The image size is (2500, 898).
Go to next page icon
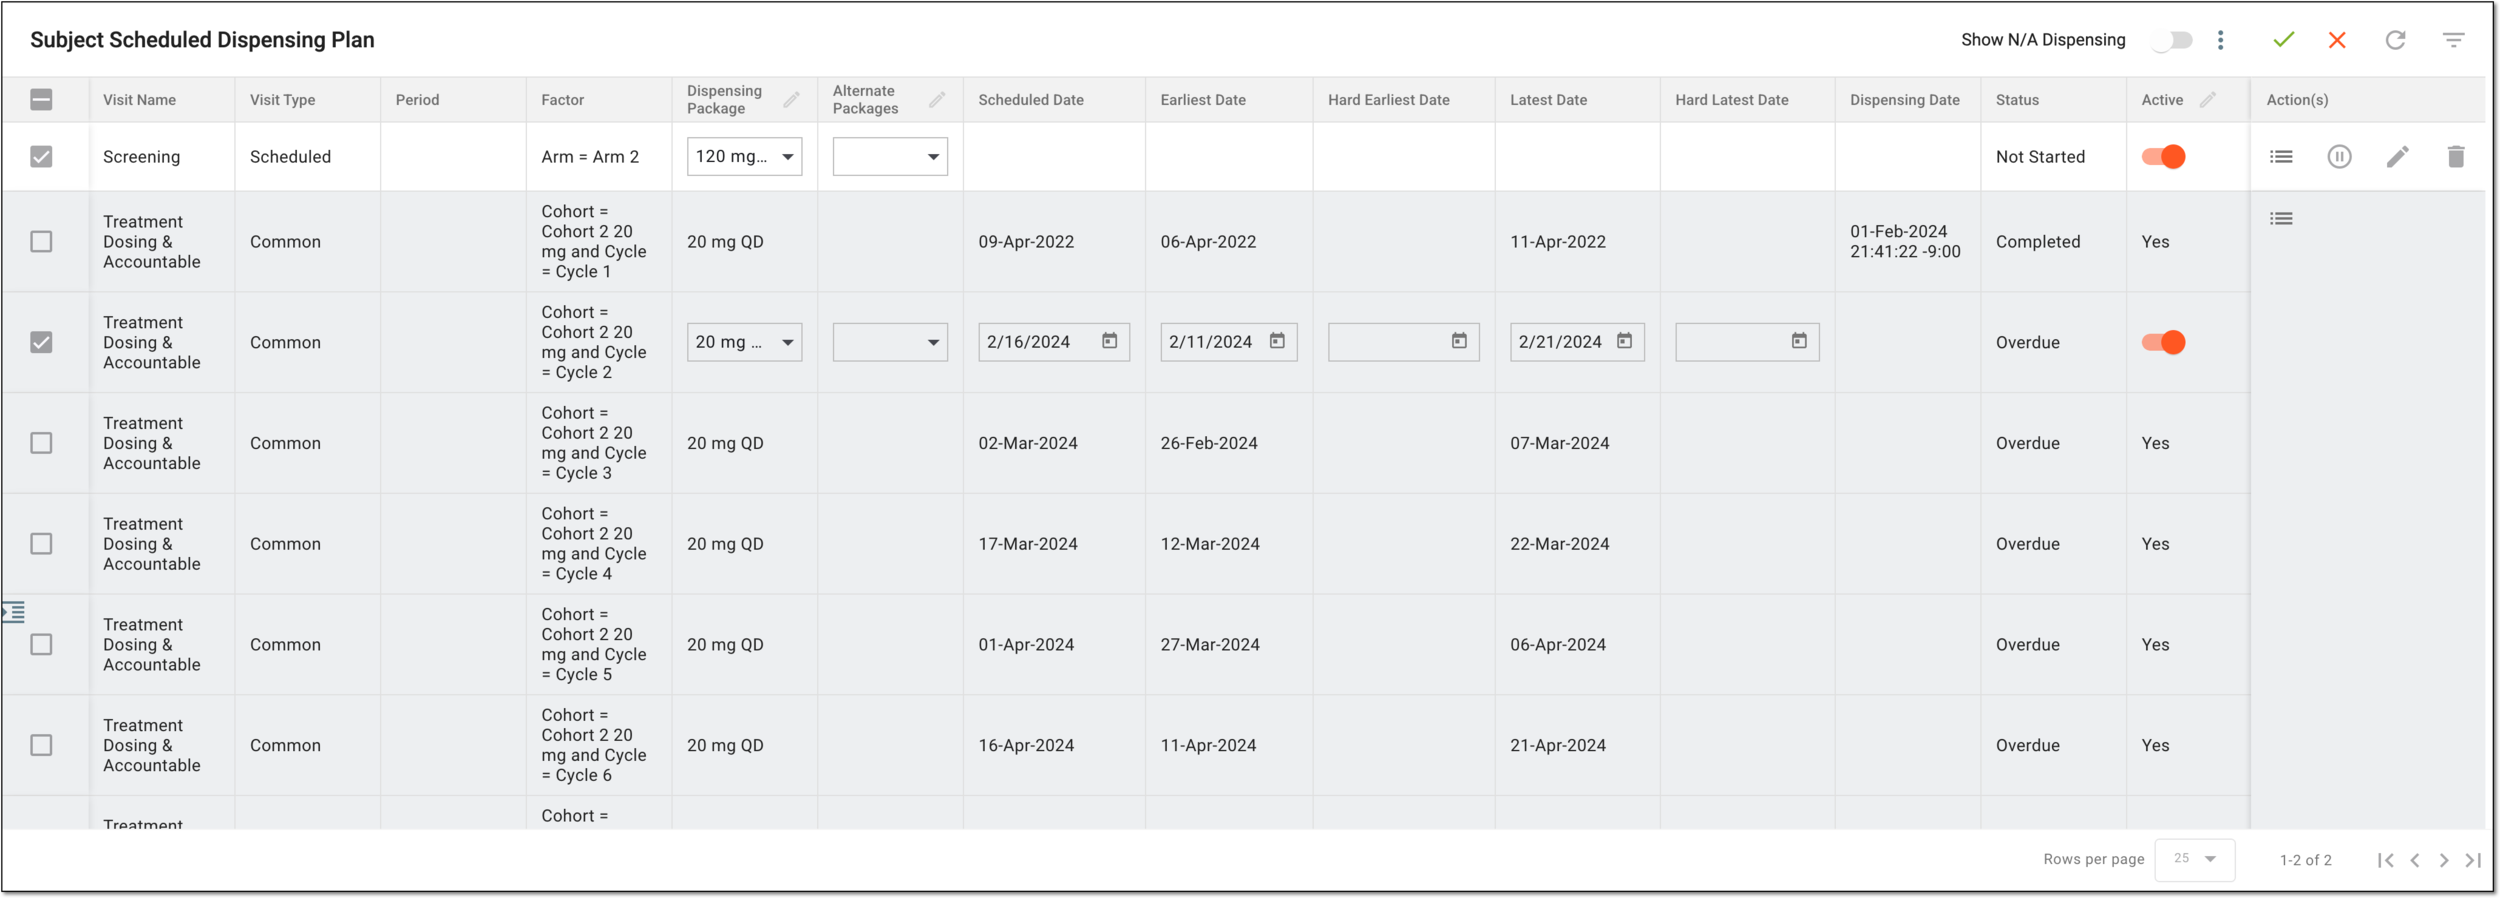point(2444,860)
